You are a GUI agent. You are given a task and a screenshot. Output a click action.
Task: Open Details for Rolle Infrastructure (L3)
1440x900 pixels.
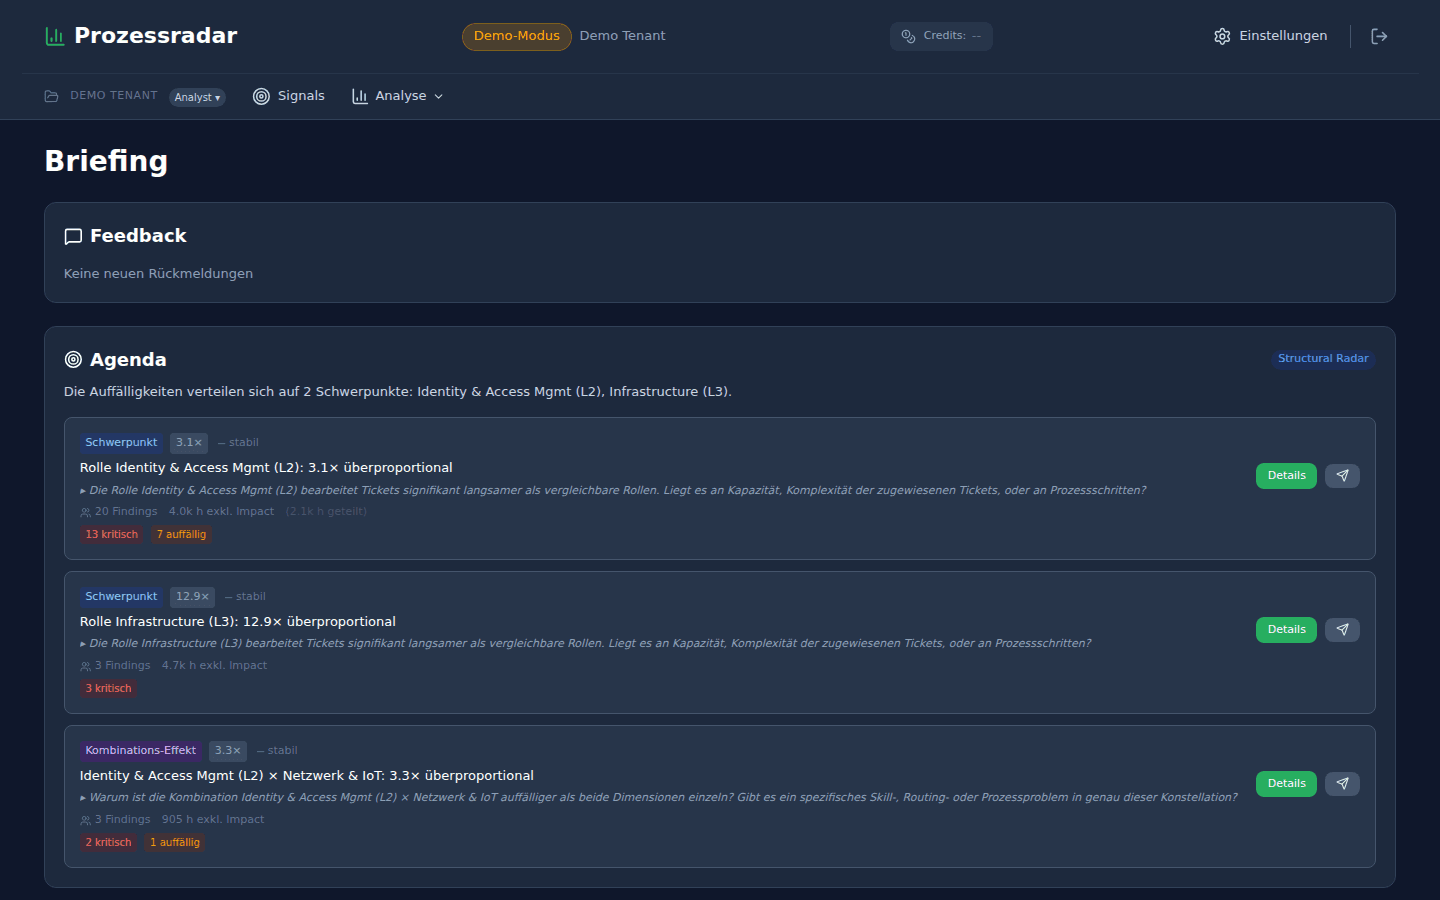click(1286, 630)
